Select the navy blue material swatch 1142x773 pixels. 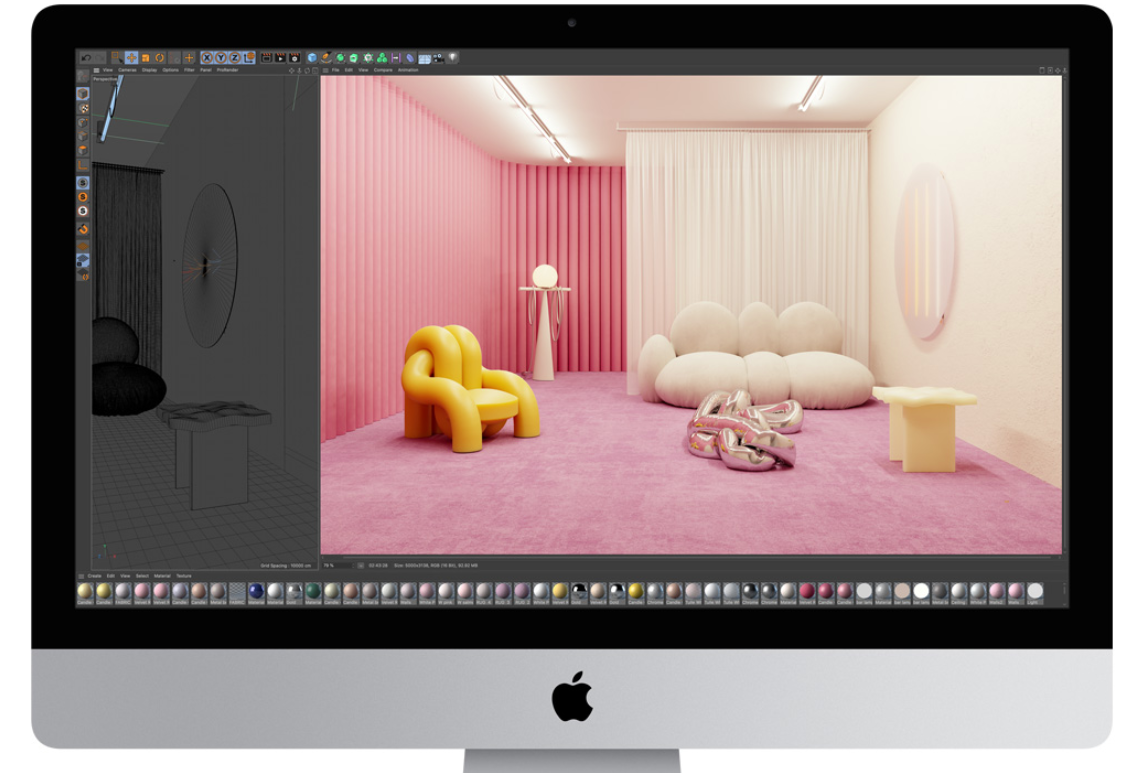click(x=256, y=591)
